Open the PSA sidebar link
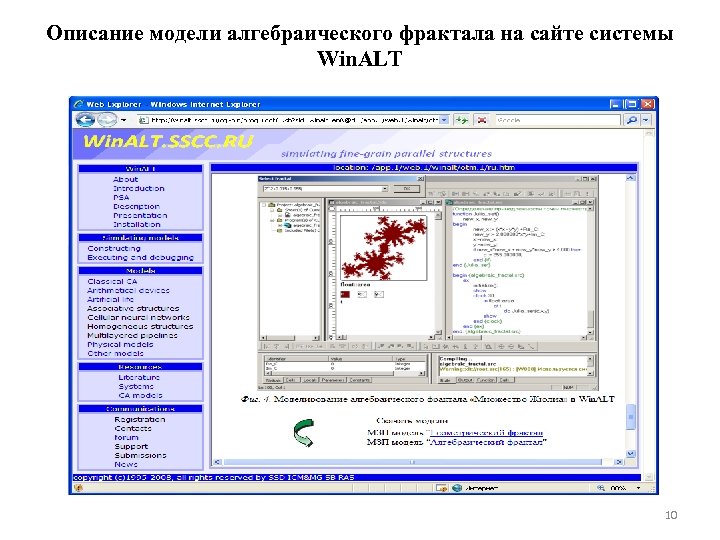 click(121, 197)
